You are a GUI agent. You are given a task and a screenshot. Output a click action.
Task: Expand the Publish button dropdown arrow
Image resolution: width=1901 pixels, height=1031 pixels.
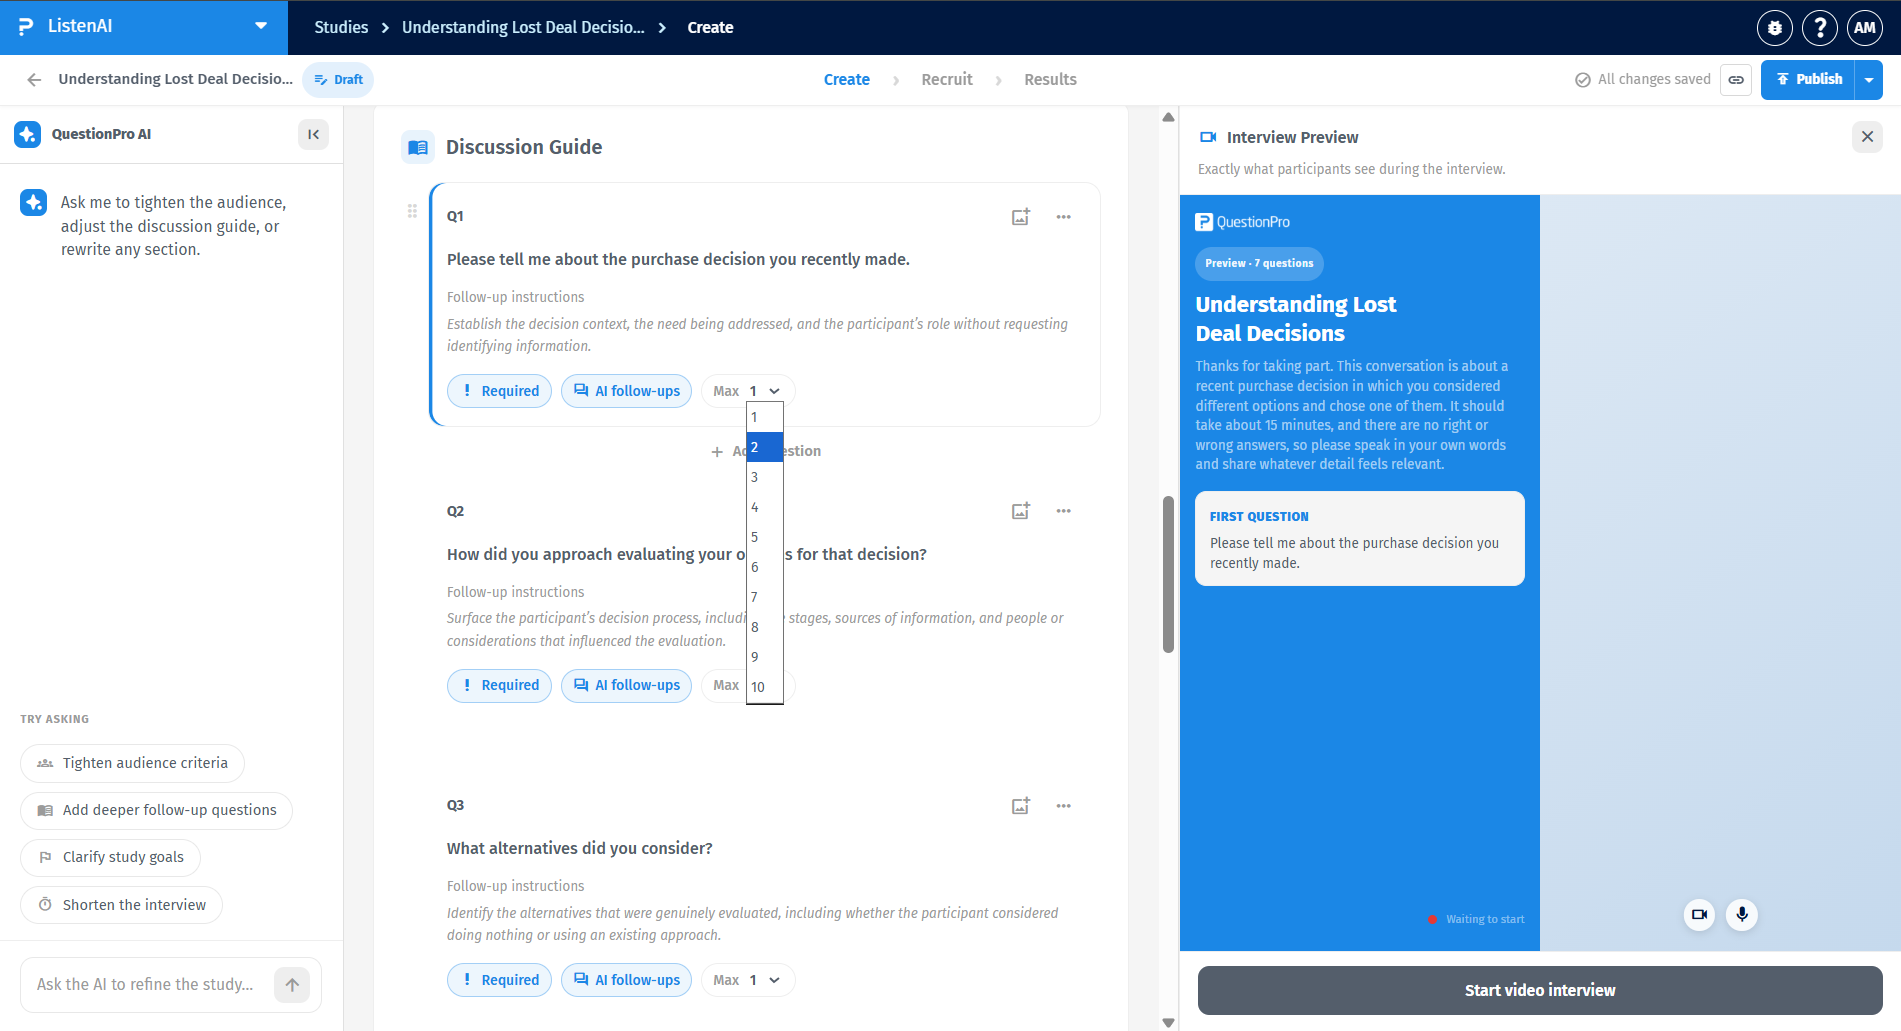click(1869, 80)
